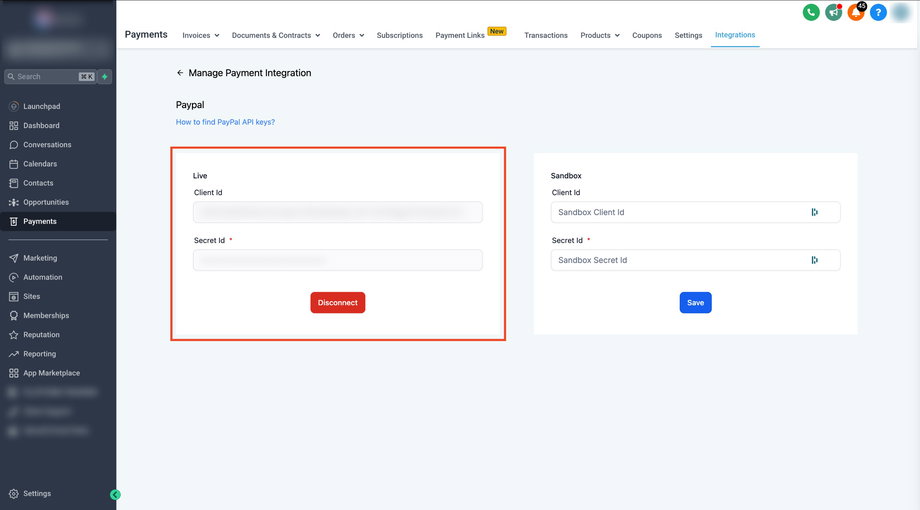Click the icon inside Sandbox Client Id field
Image resolution: width=920 pixels, height=510 pixels.
tap(815, 212)
